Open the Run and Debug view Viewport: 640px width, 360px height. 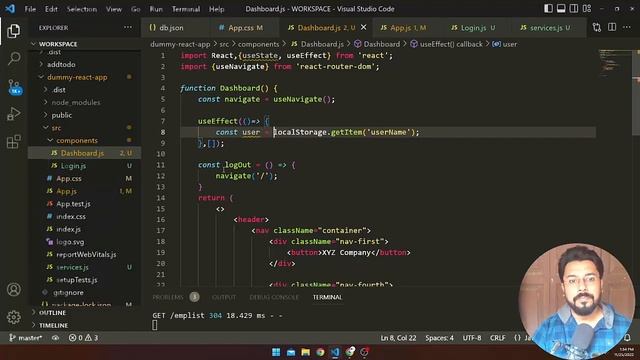[x=13, y=114]
